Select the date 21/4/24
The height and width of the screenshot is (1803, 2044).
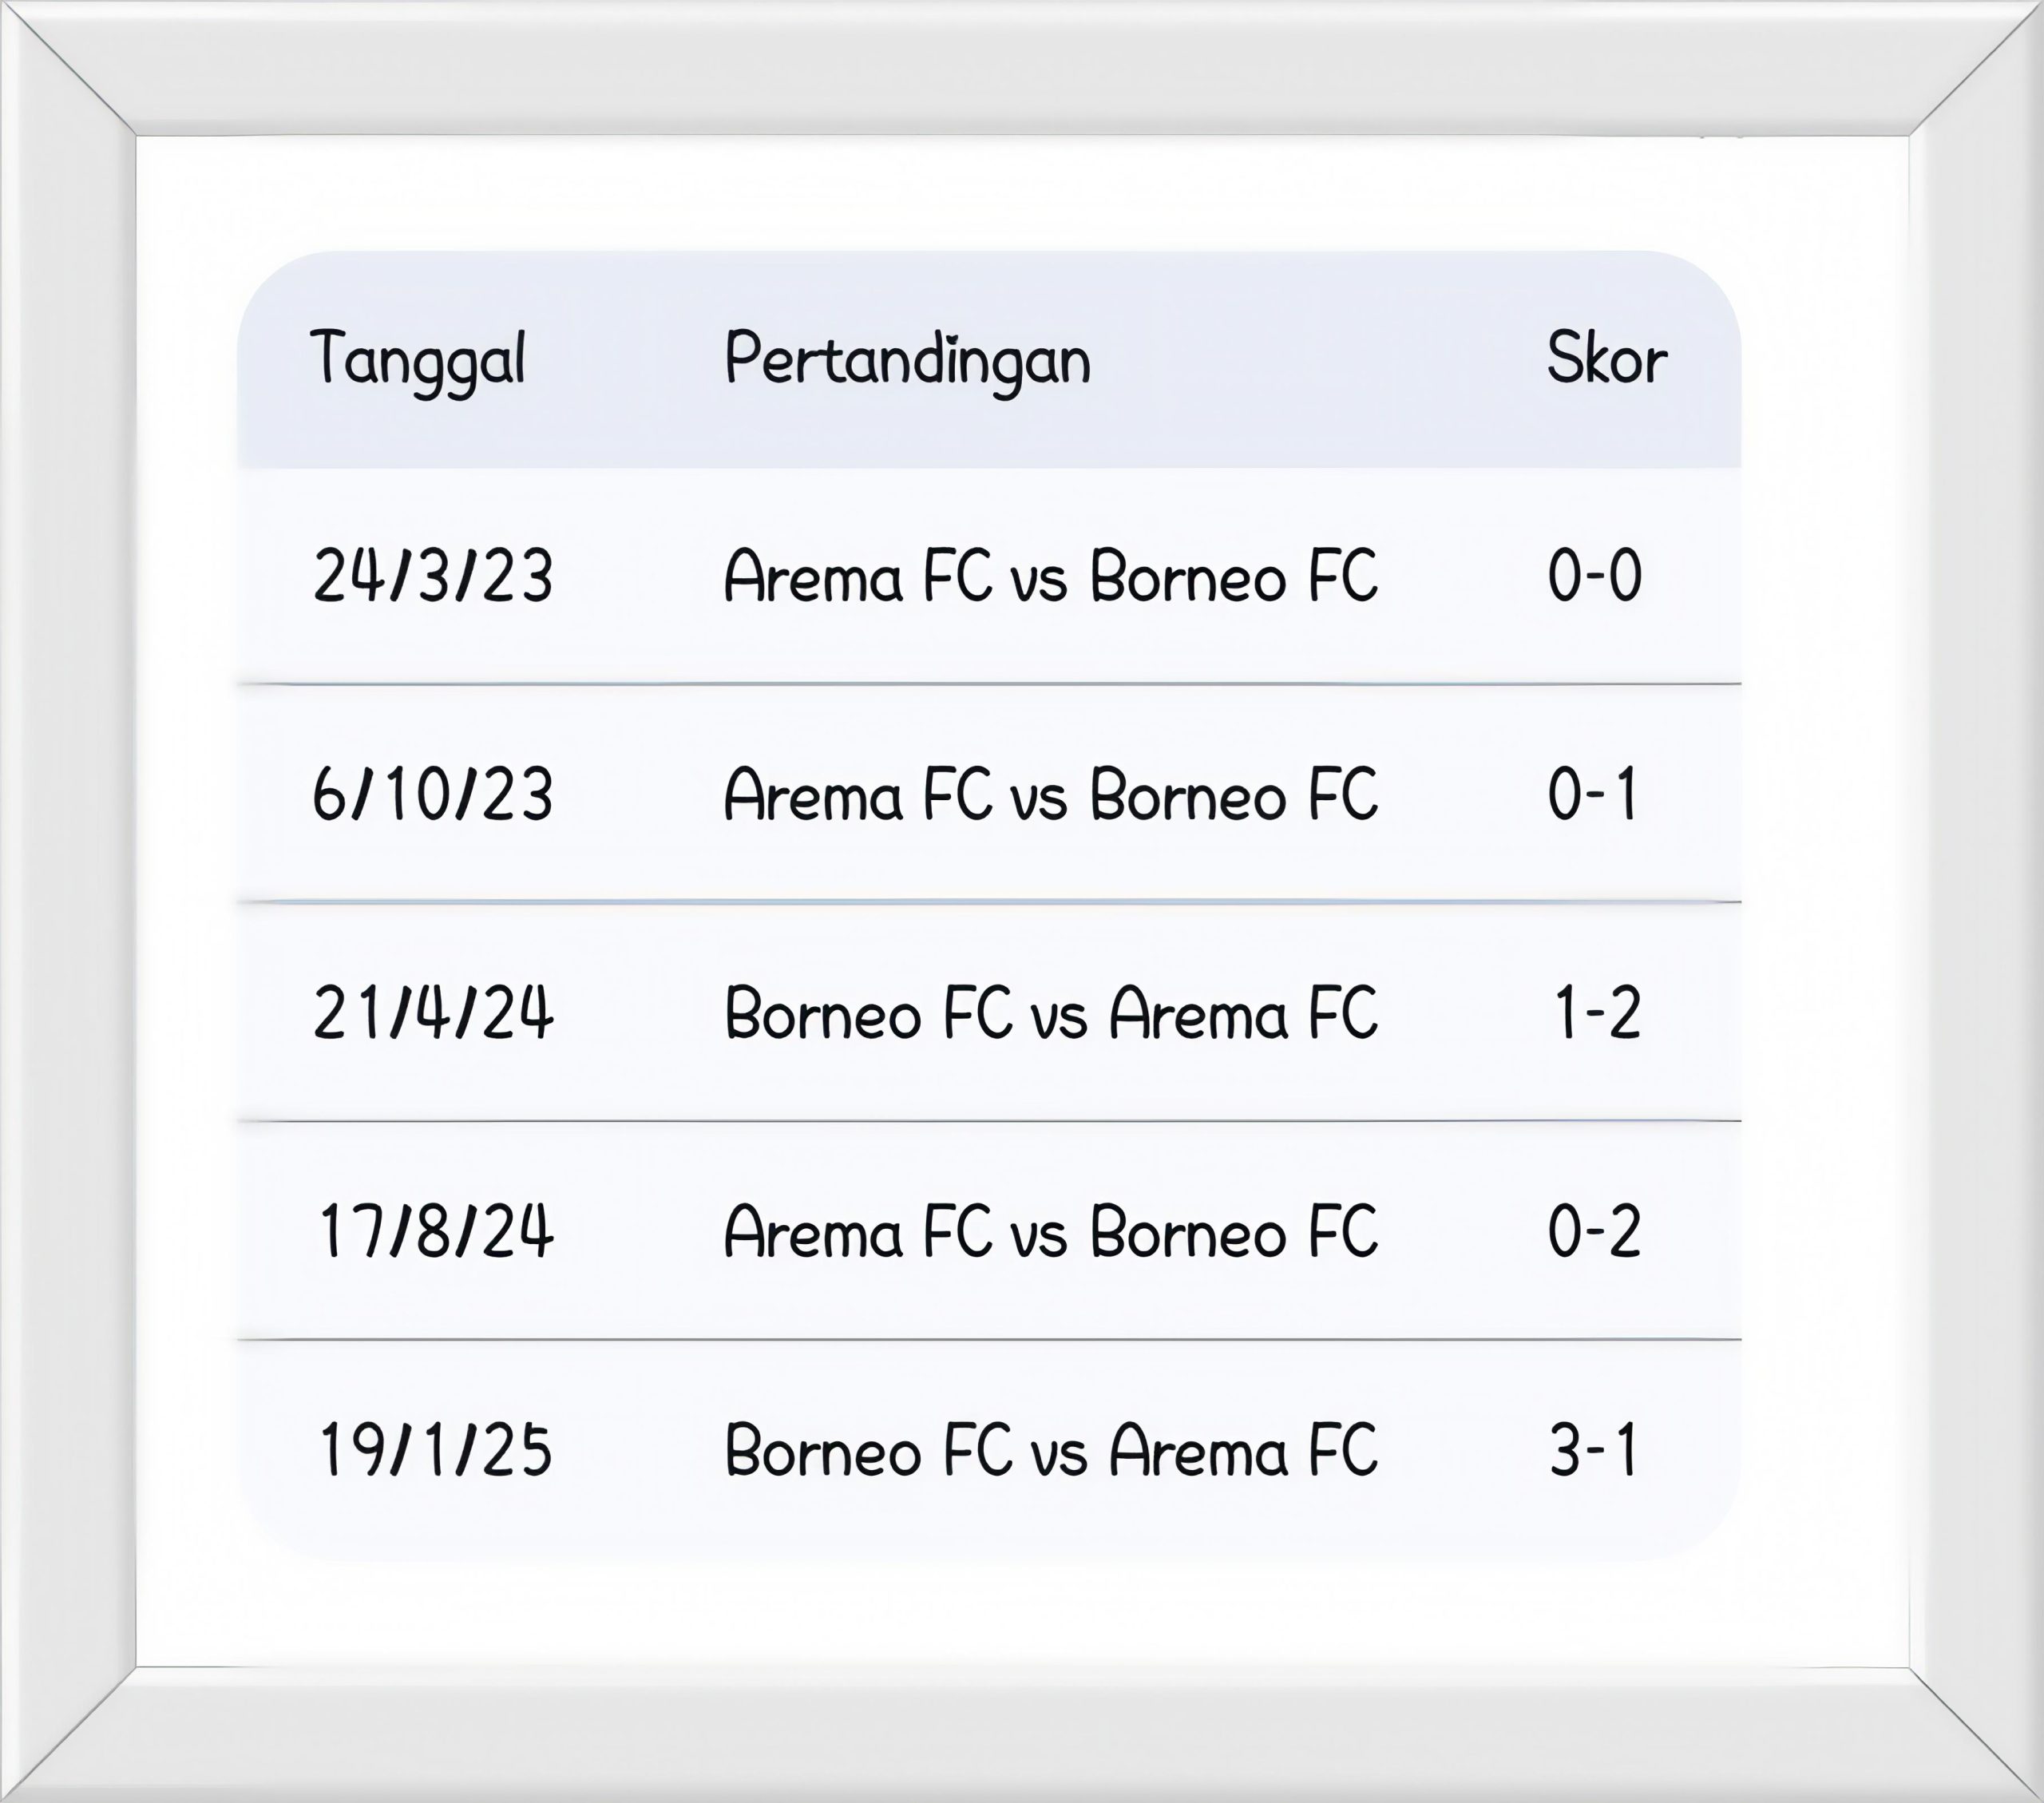coord(432,1014)
